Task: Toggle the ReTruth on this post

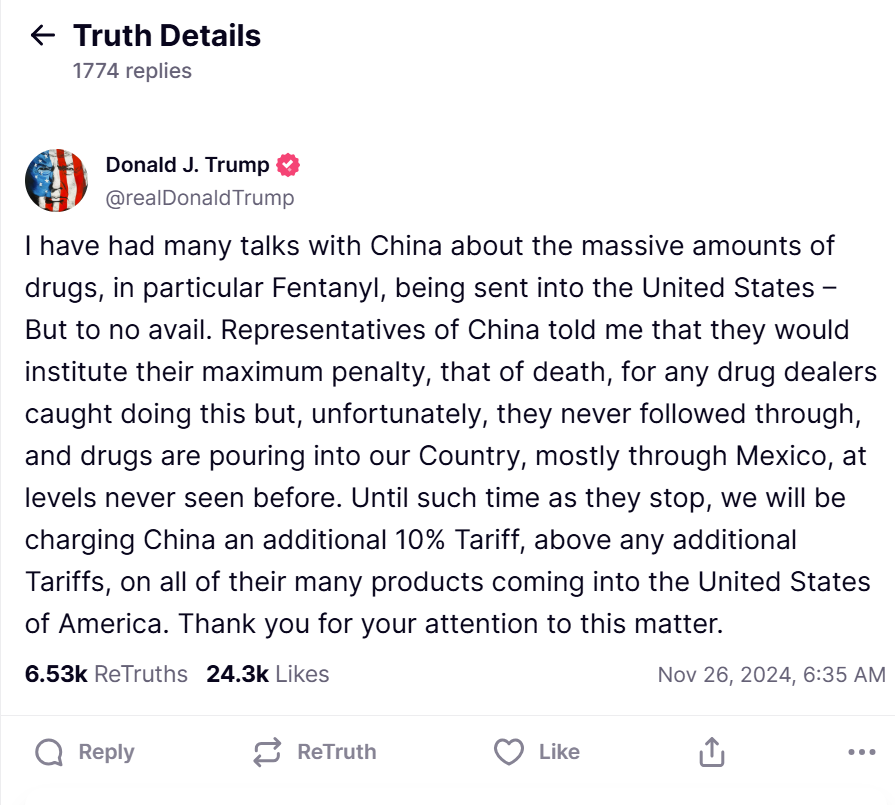Action: (314, 751)
